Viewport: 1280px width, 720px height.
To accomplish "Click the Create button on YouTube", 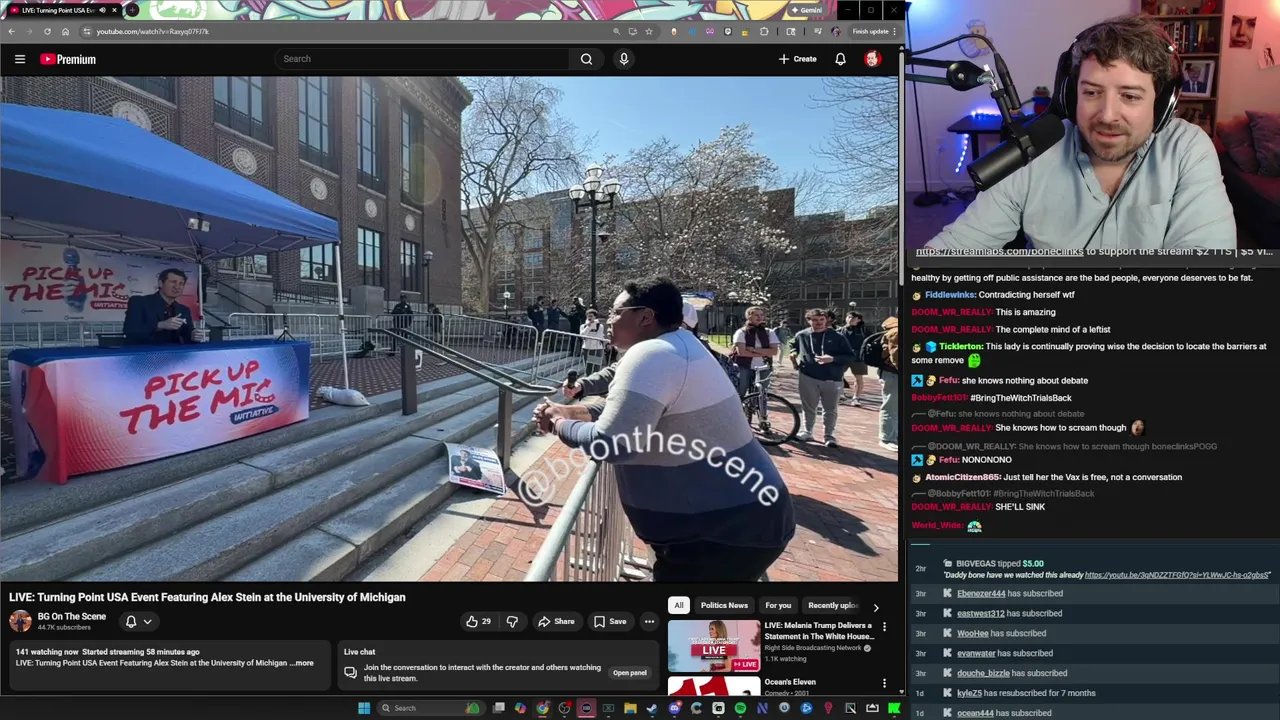I will pos(797,59).
